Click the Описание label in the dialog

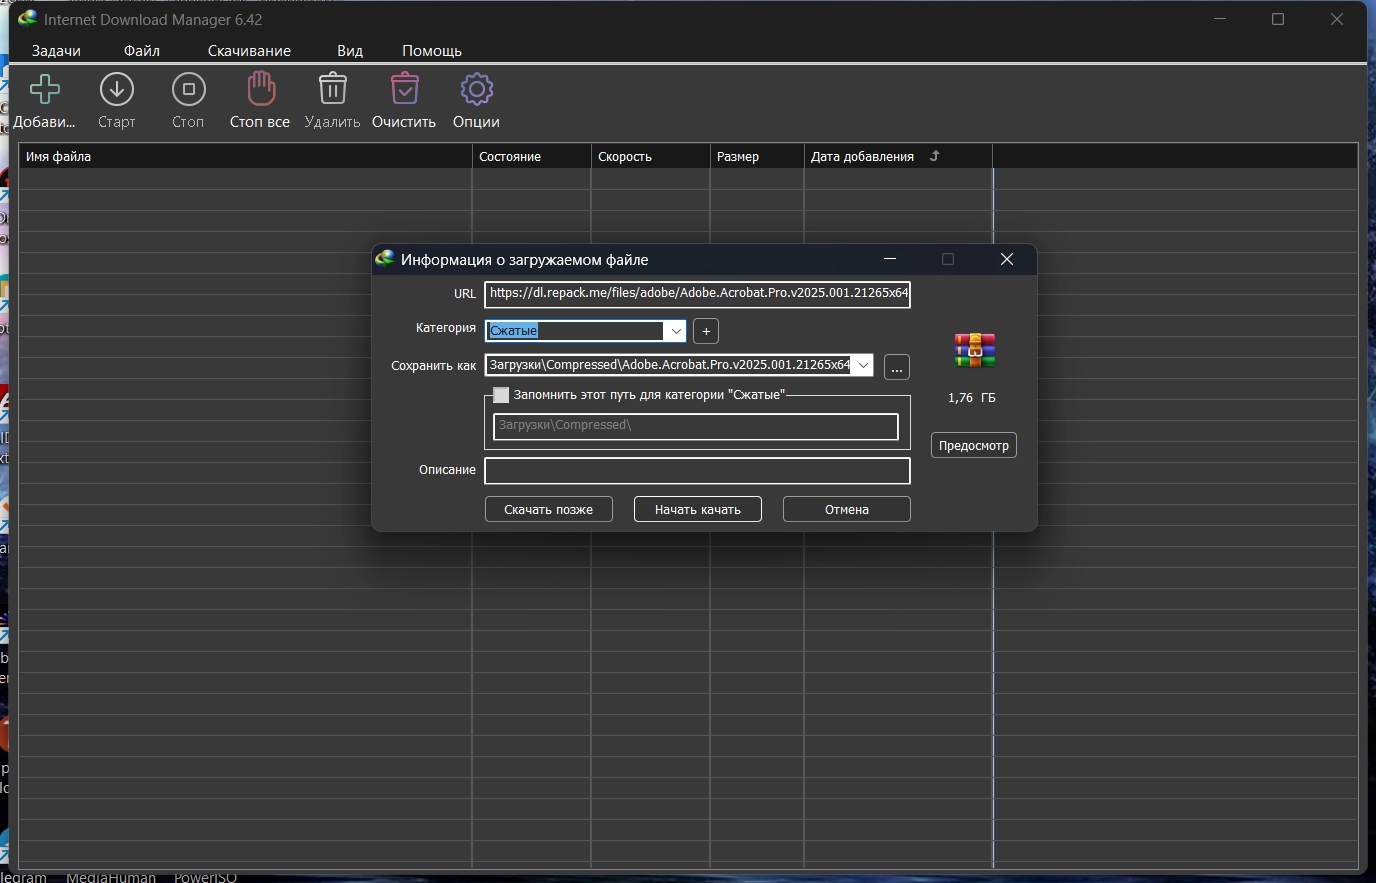click(x=448, y=470)
